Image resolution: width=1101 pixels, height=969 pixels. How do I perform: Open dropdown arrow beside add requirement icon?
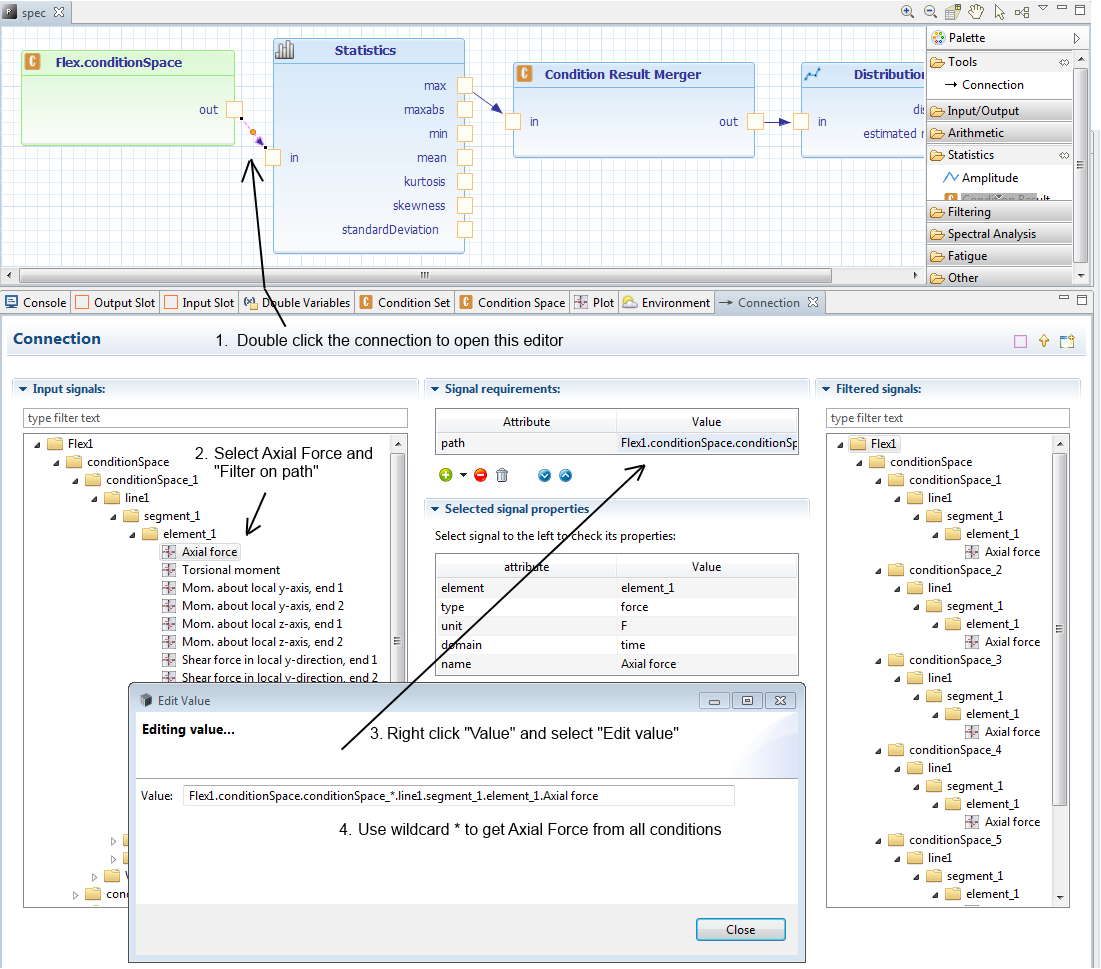tap(463, 476)
